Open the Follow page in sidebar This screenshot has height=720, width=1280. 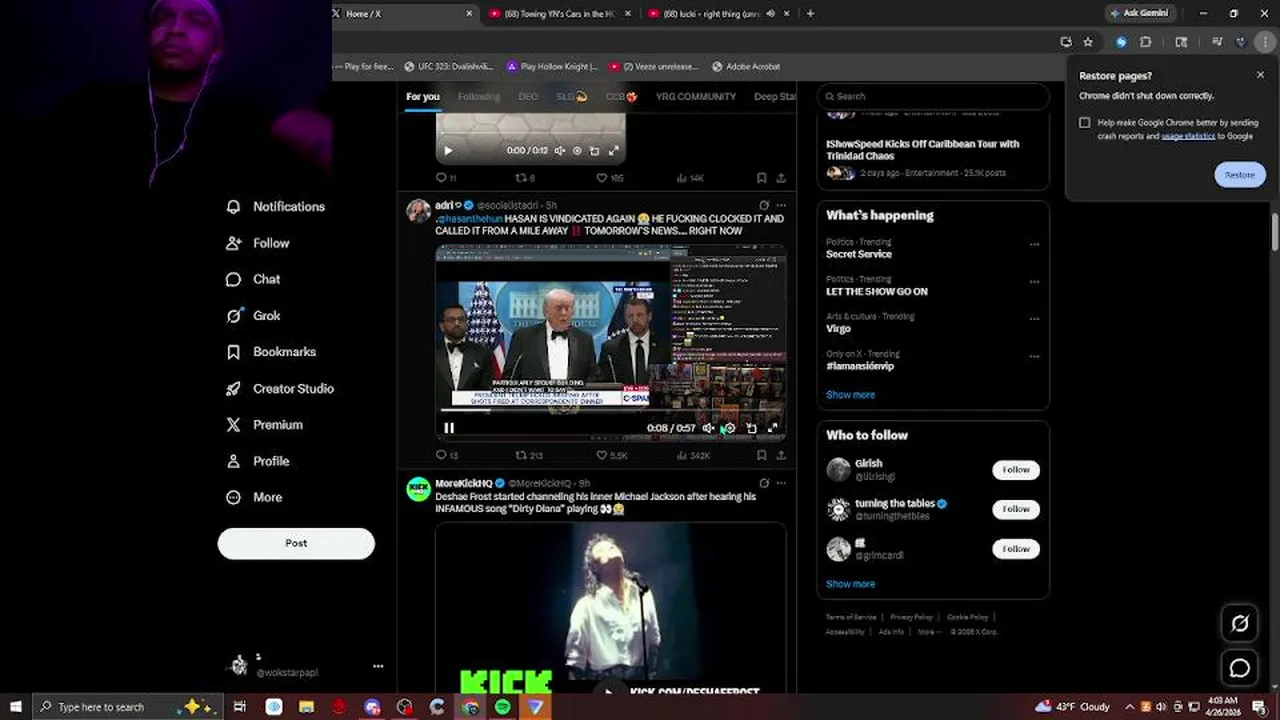point(258,243)
